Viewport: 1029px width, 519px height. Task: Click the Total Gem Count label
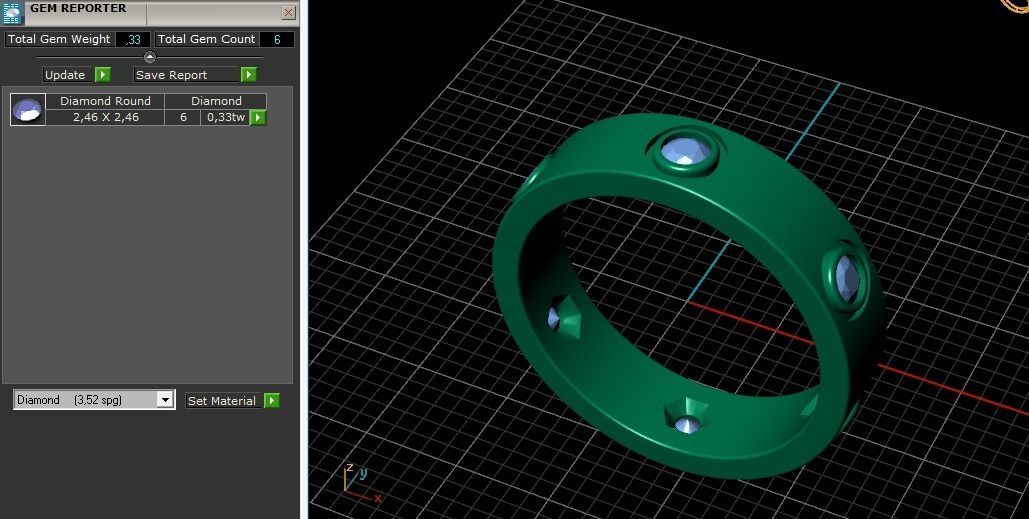[206, 39]
